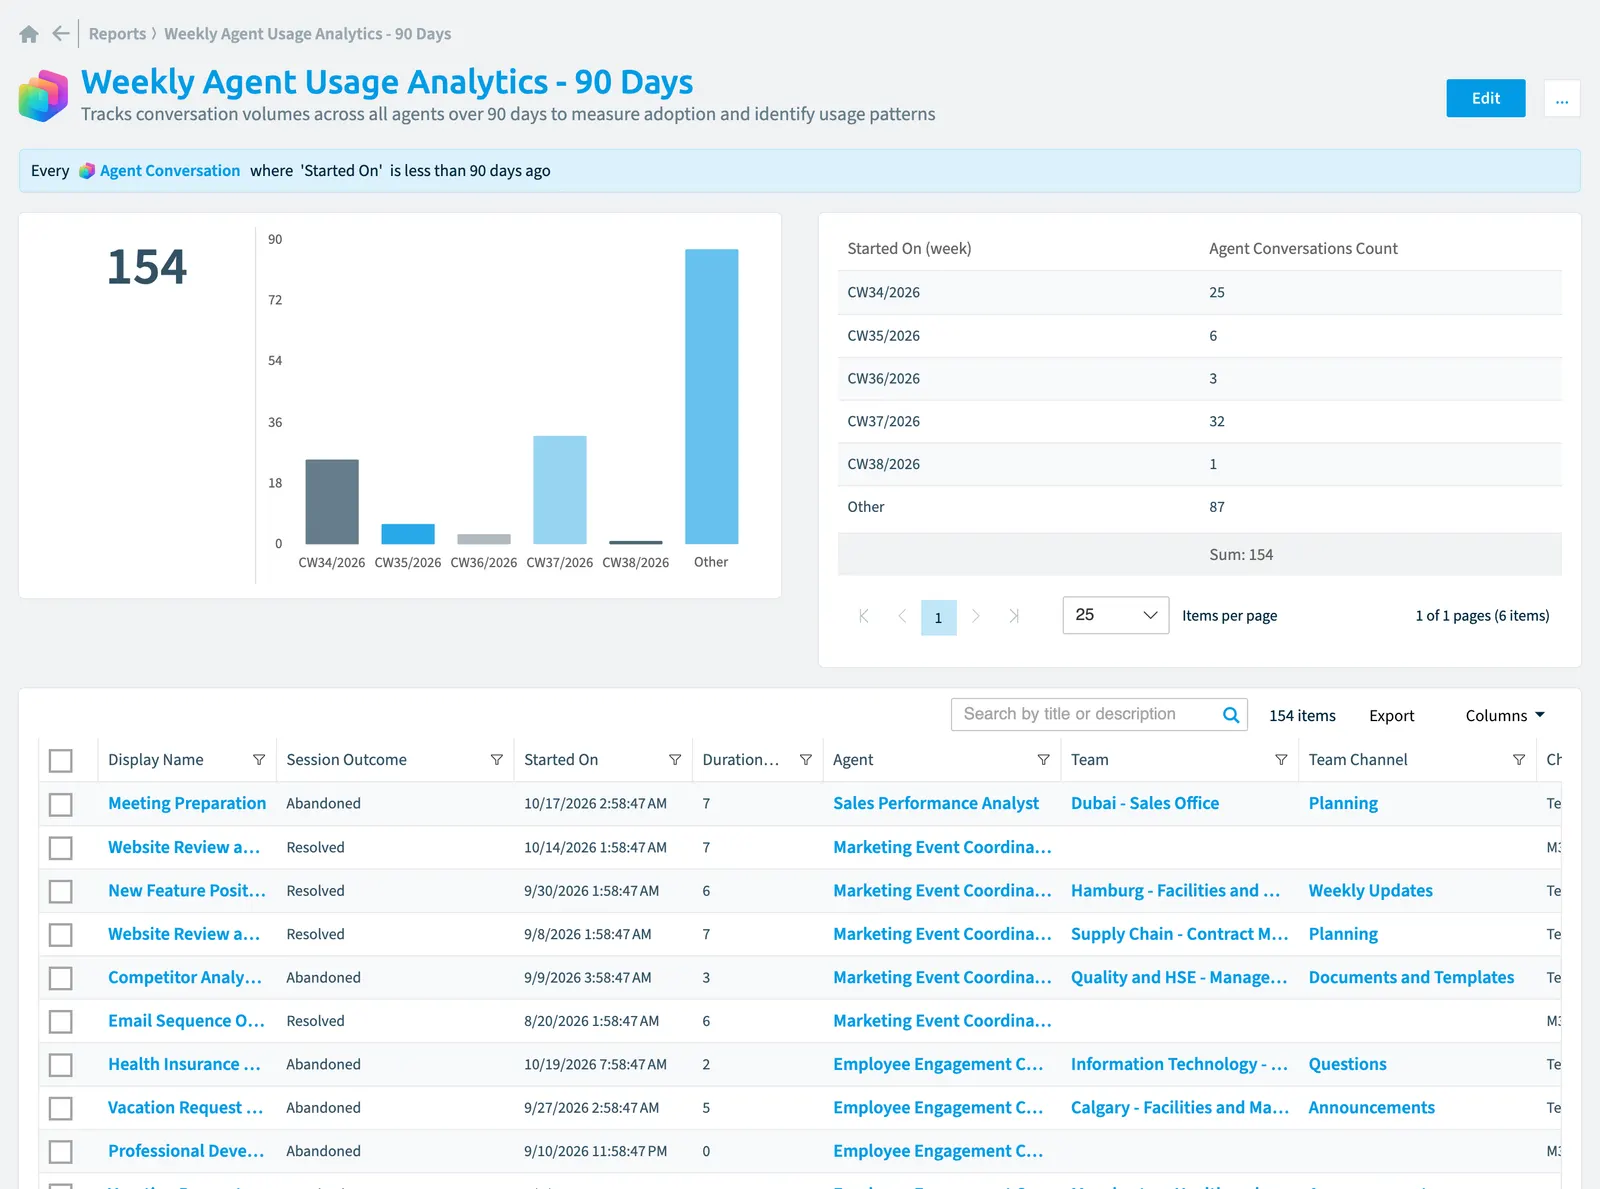Sort by Team Channel column header
Screen dimensions: 1600x1189
pos(1357,760)
